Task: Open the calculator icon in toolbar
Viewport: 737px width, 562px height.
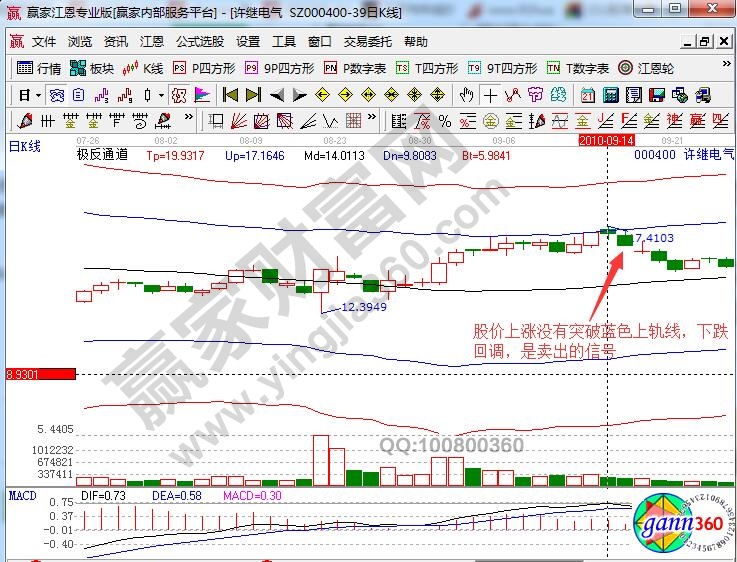Action: (x=609, y=95)
